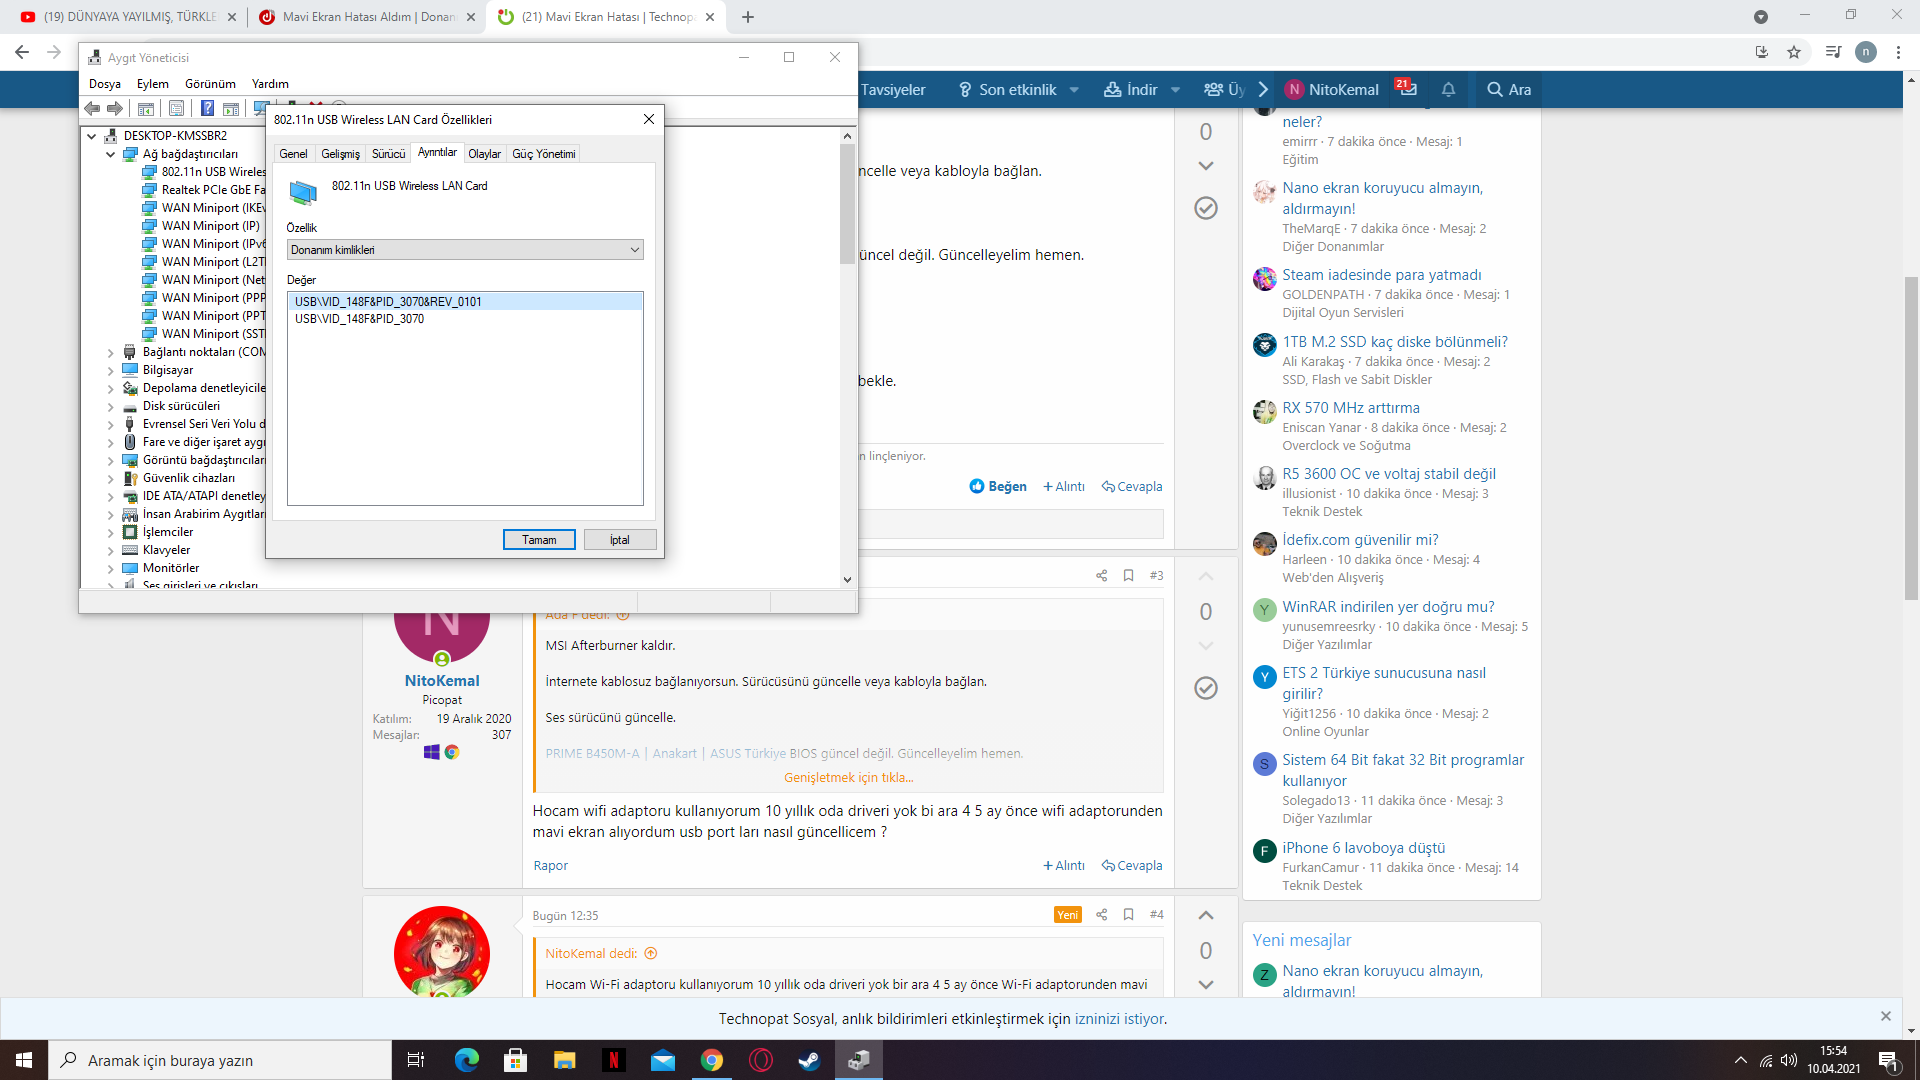Click the blue Help icon in Device Manager toolbar
1920x1080 pixels.
click(x=207, y=108)
